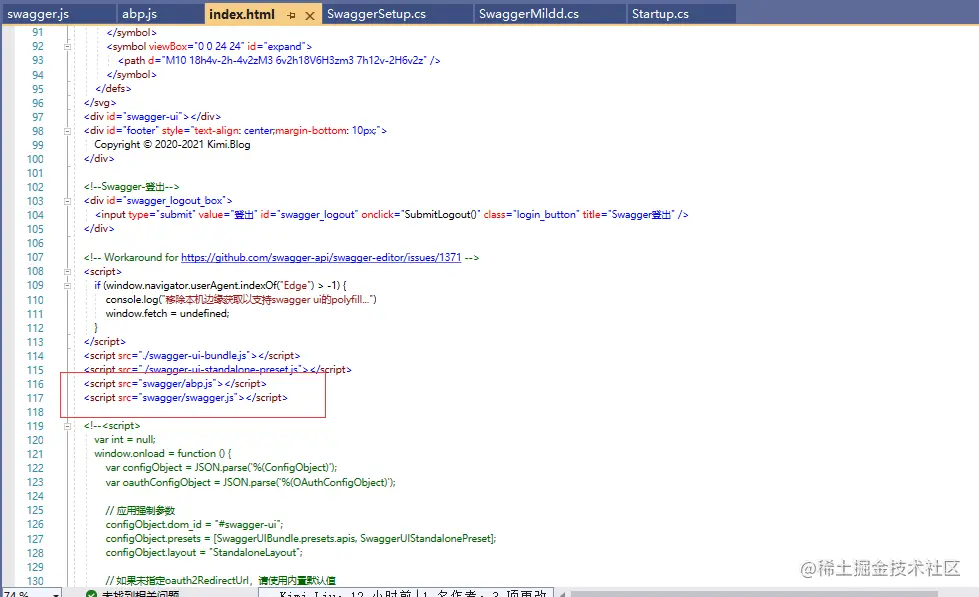Click the console.log polyfill line
The width and height of the screenshot is (979, 597).
coord(241,300)
